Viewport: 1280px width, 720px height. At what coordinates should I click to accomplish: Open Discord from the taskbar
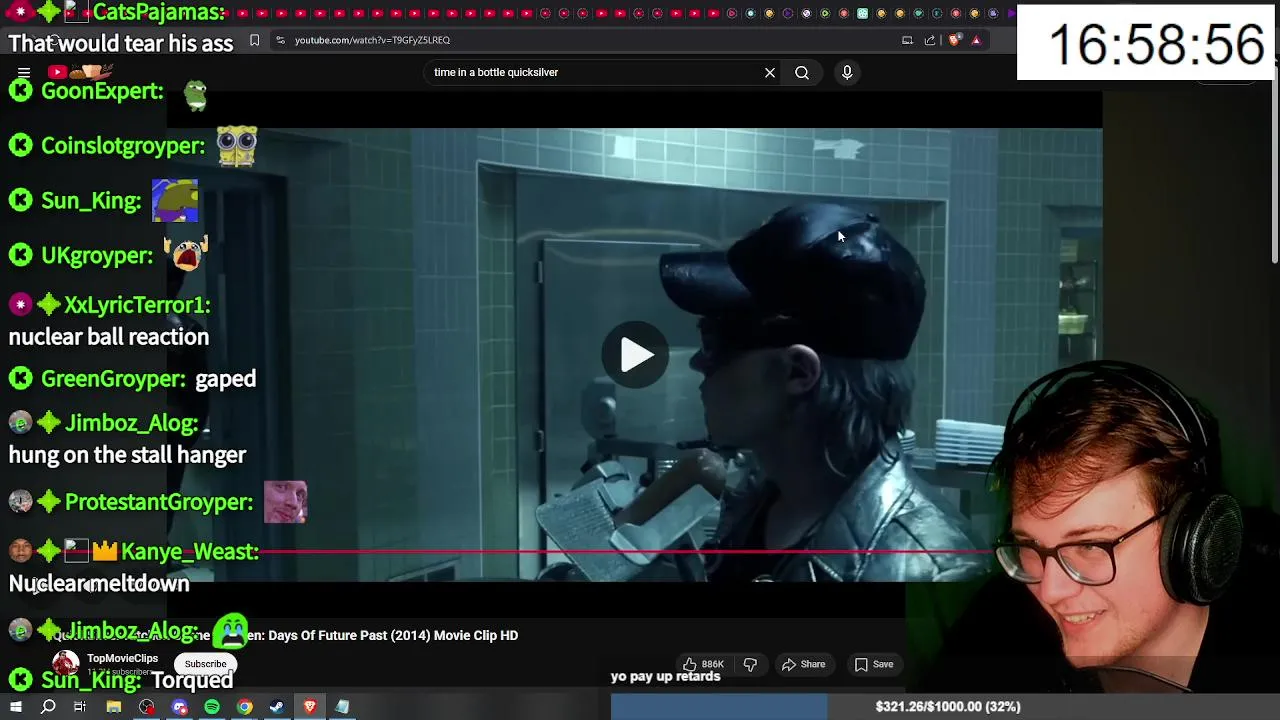(x=179, y=707)
